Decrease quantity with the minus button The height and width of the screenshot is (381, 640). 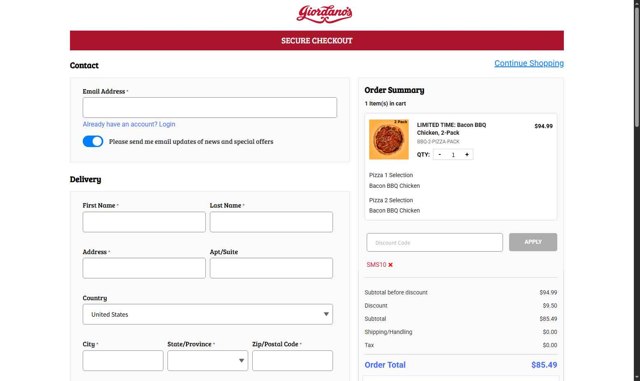click(x=440, y=154)
